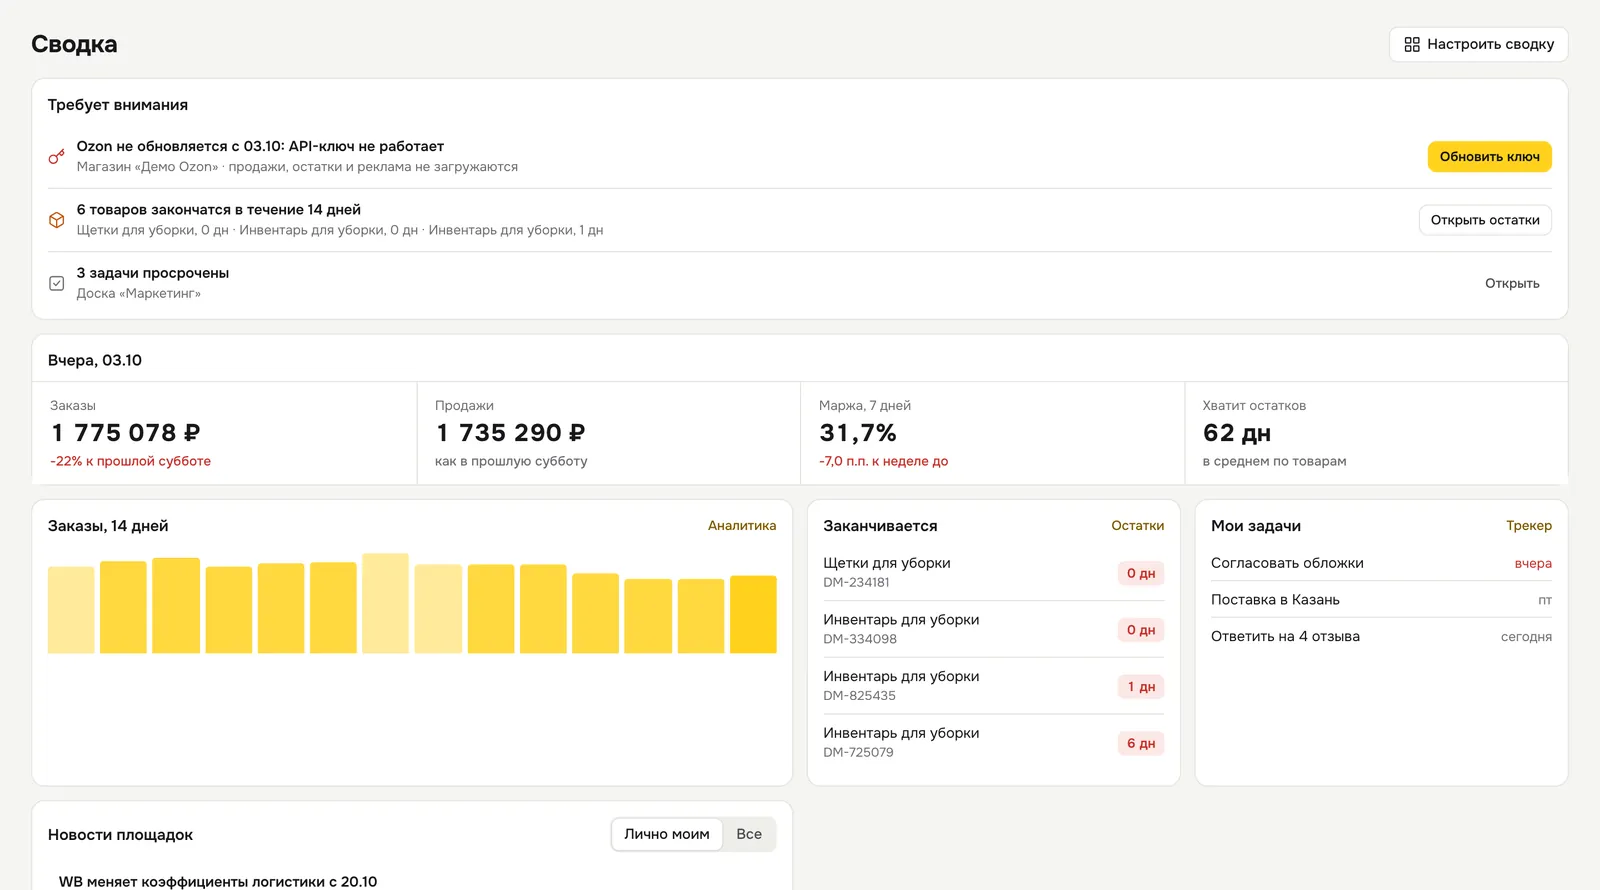Open the Остатки link in Заканчивается card
1600x890 pixels.
click(x=1138, y=525)
